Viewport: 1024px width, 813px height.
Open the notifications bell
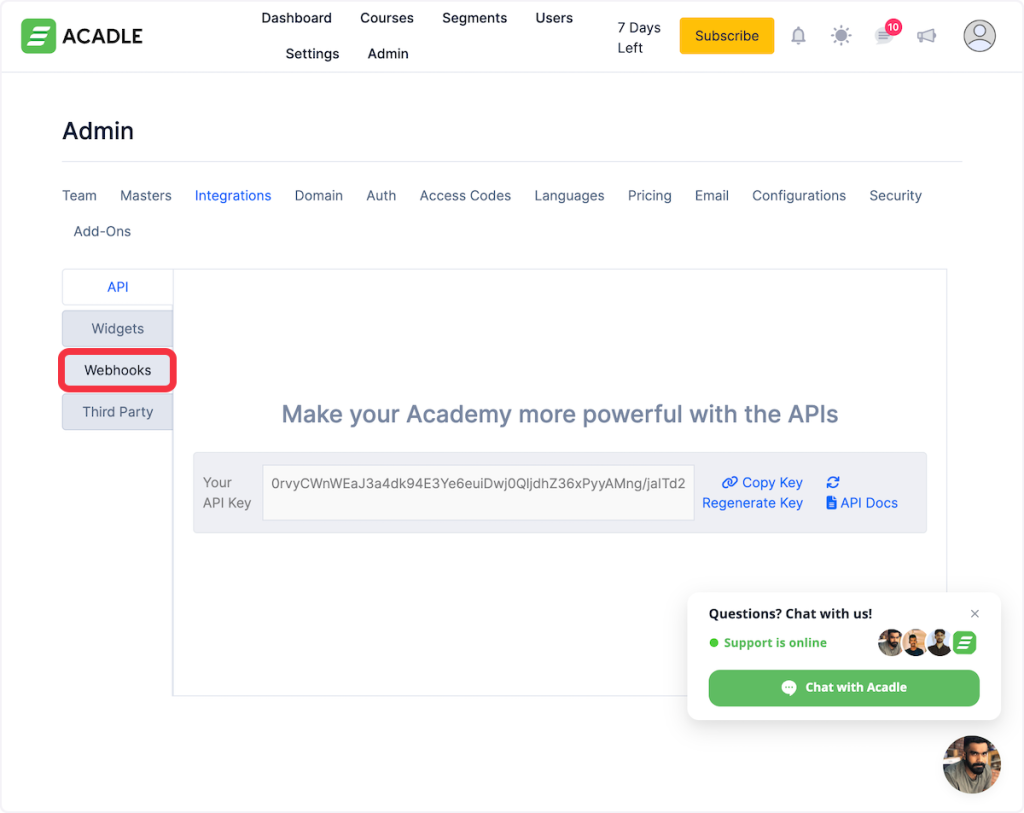point(798,36)
